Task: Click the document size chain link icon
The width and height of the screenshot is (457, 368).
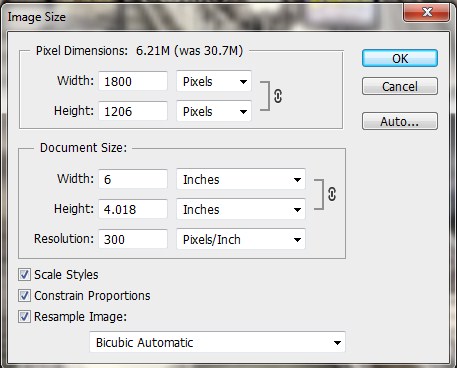Action: click(332, 194)
